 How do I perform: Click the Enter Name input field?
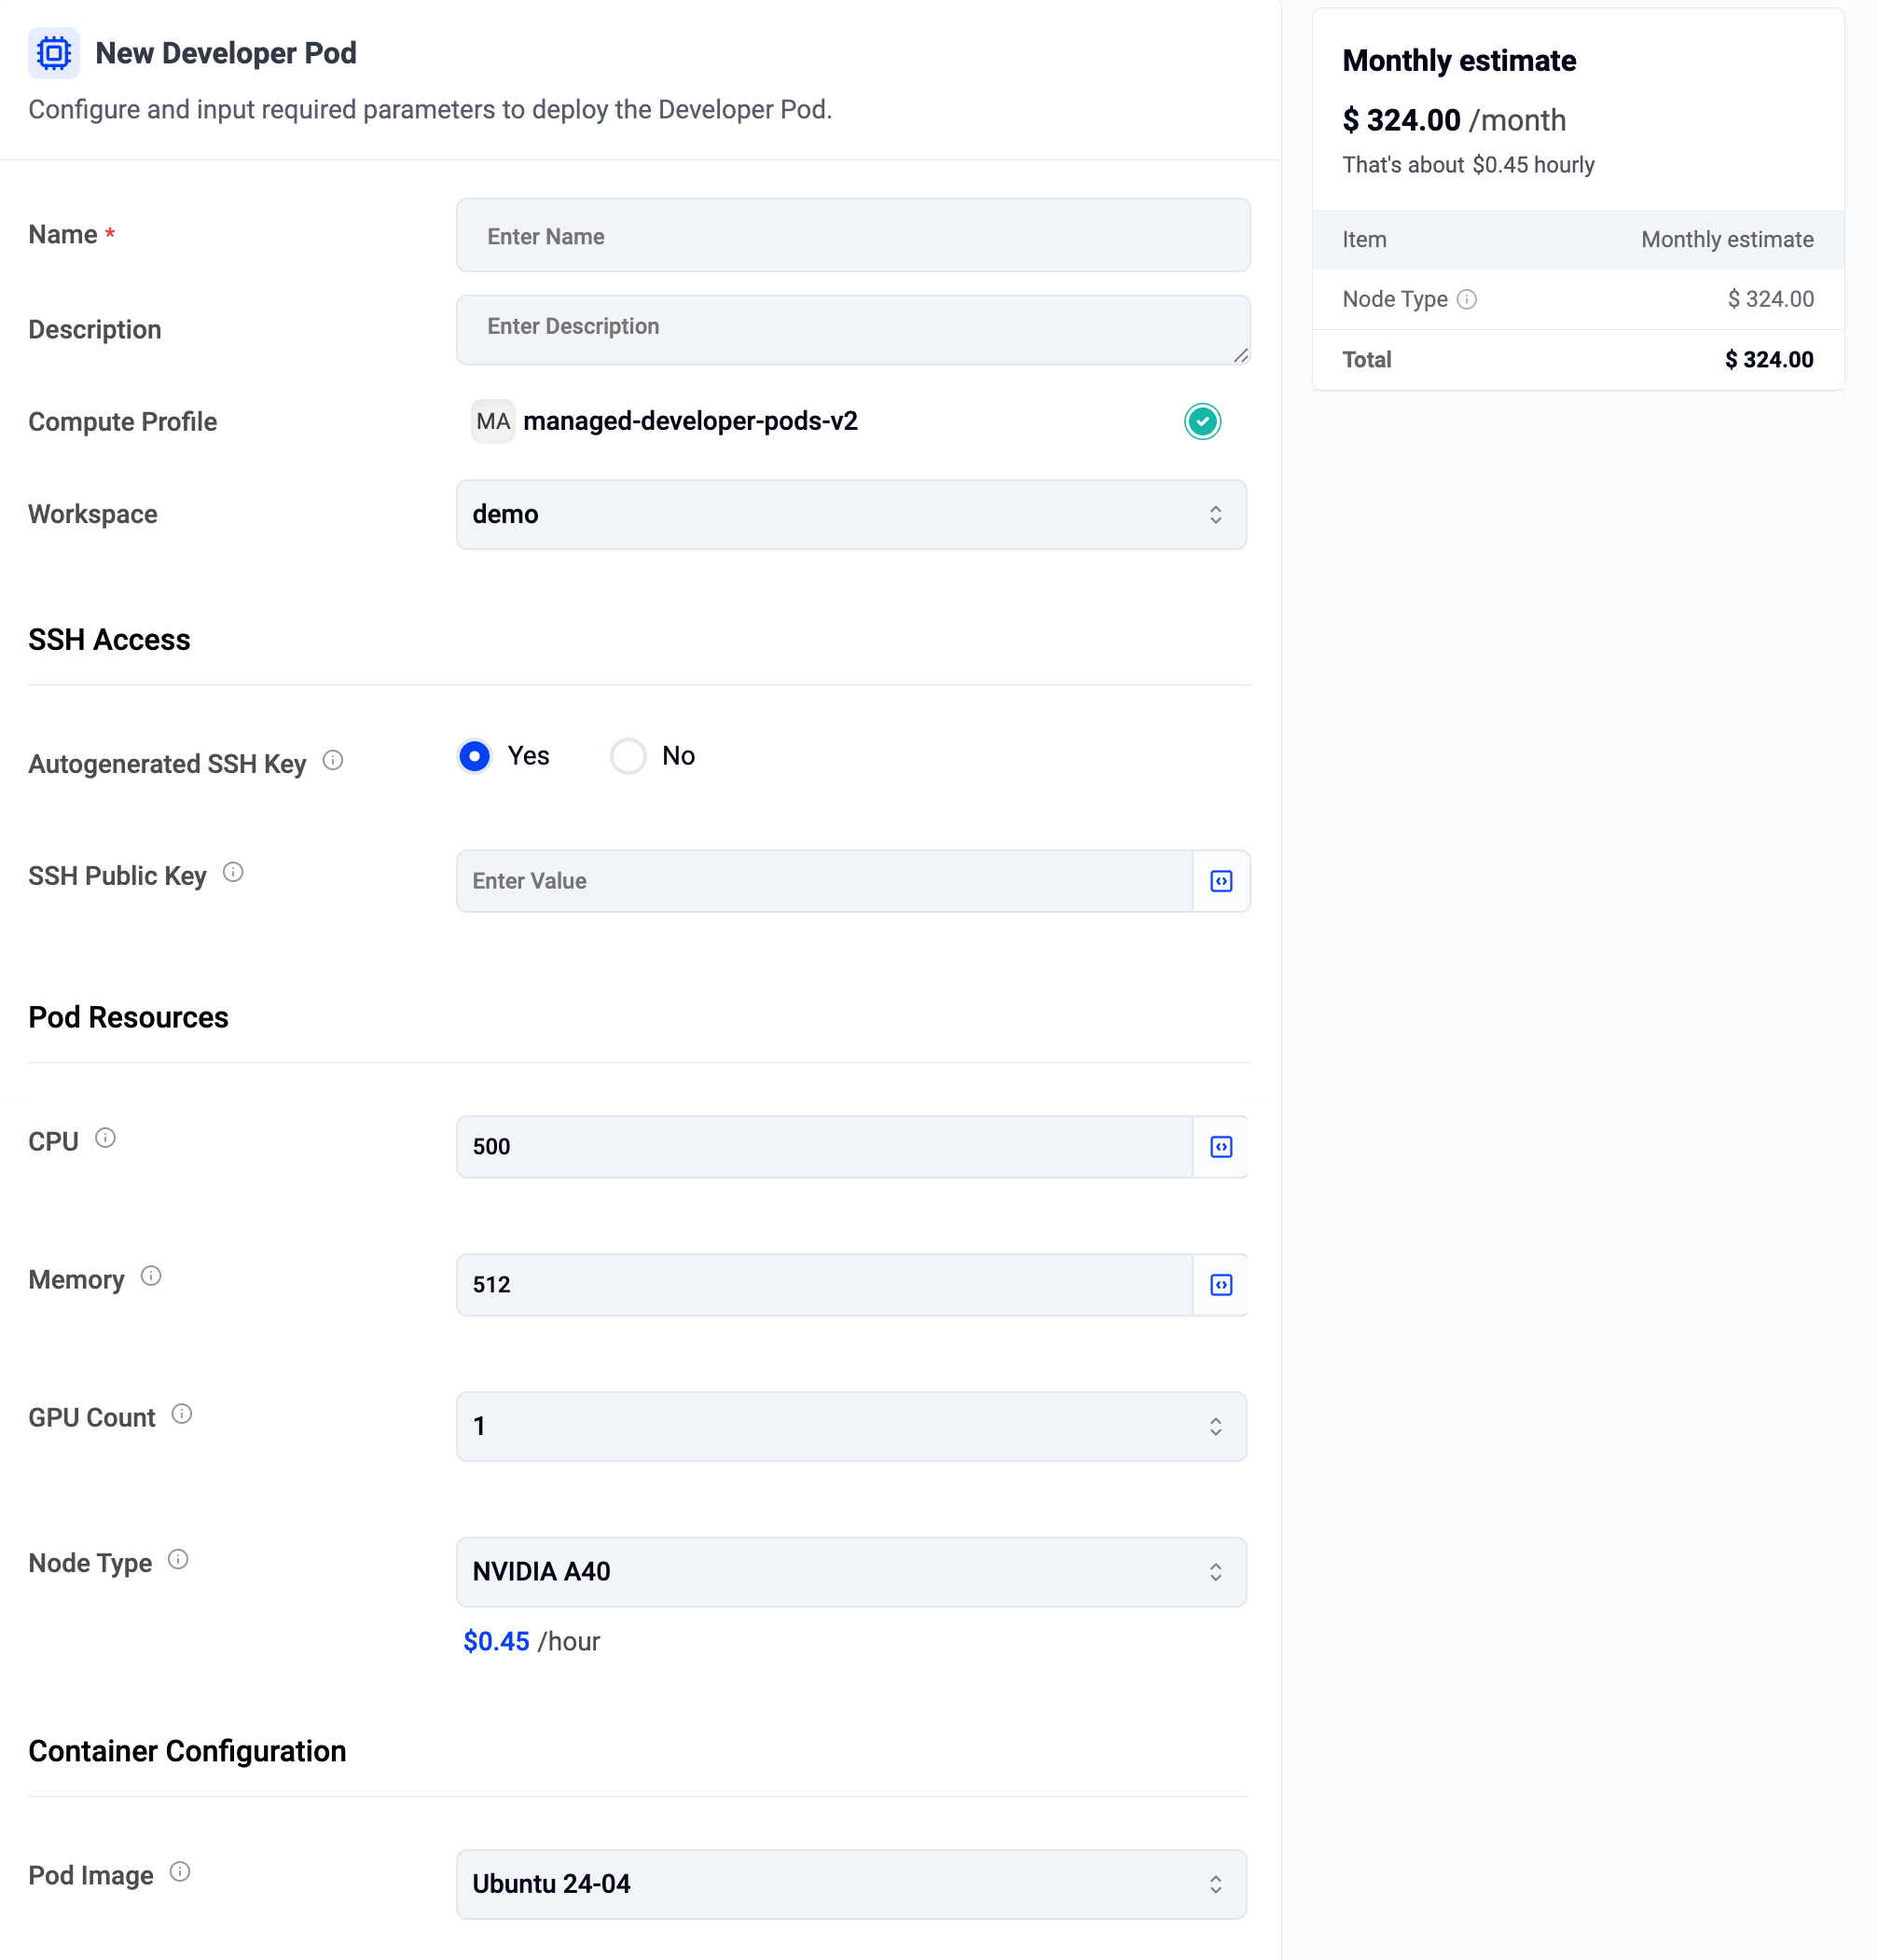(853, 235)
